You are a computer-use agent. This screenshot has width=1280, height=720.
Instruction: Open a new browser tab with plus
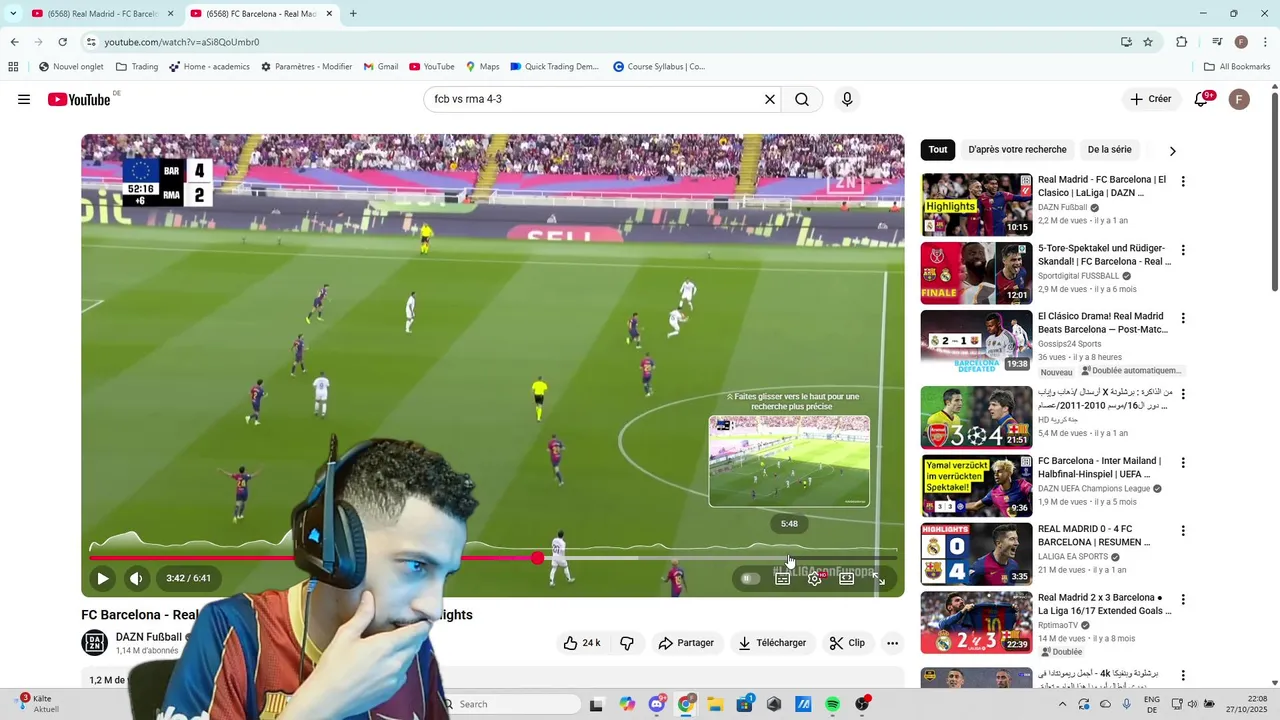[x=353, y=14]
